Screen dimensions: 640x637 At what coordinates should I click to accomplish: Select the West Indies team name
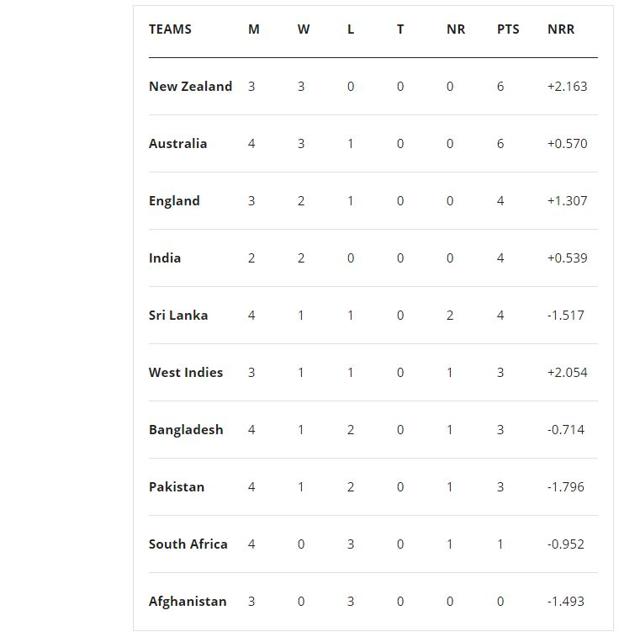tap(186, 373)
